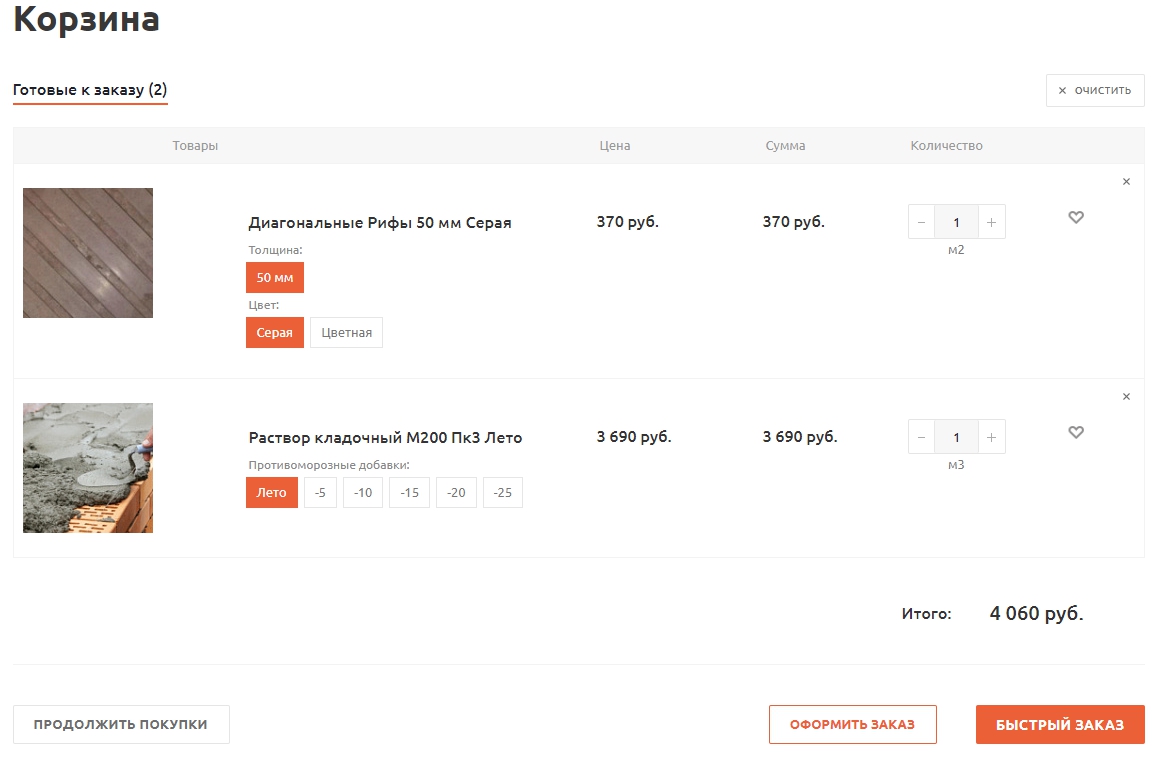Choose the -25 antifreeze additive option

502,493
